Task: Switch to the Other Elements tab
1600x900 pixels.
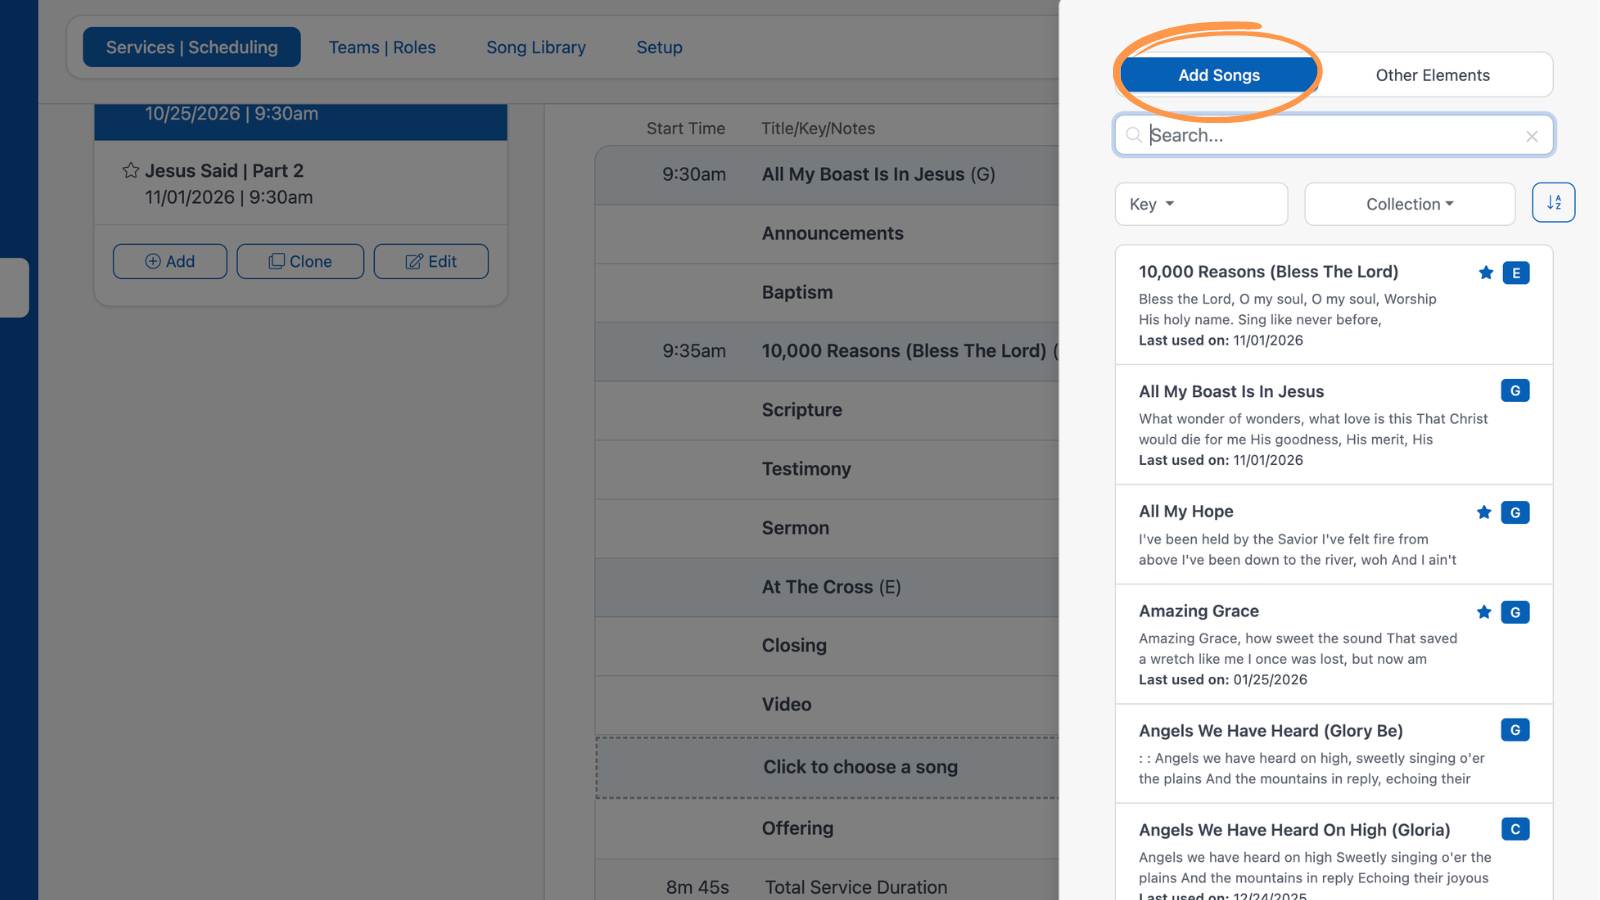Action: pyautogui.click(x=1433, y=75)
